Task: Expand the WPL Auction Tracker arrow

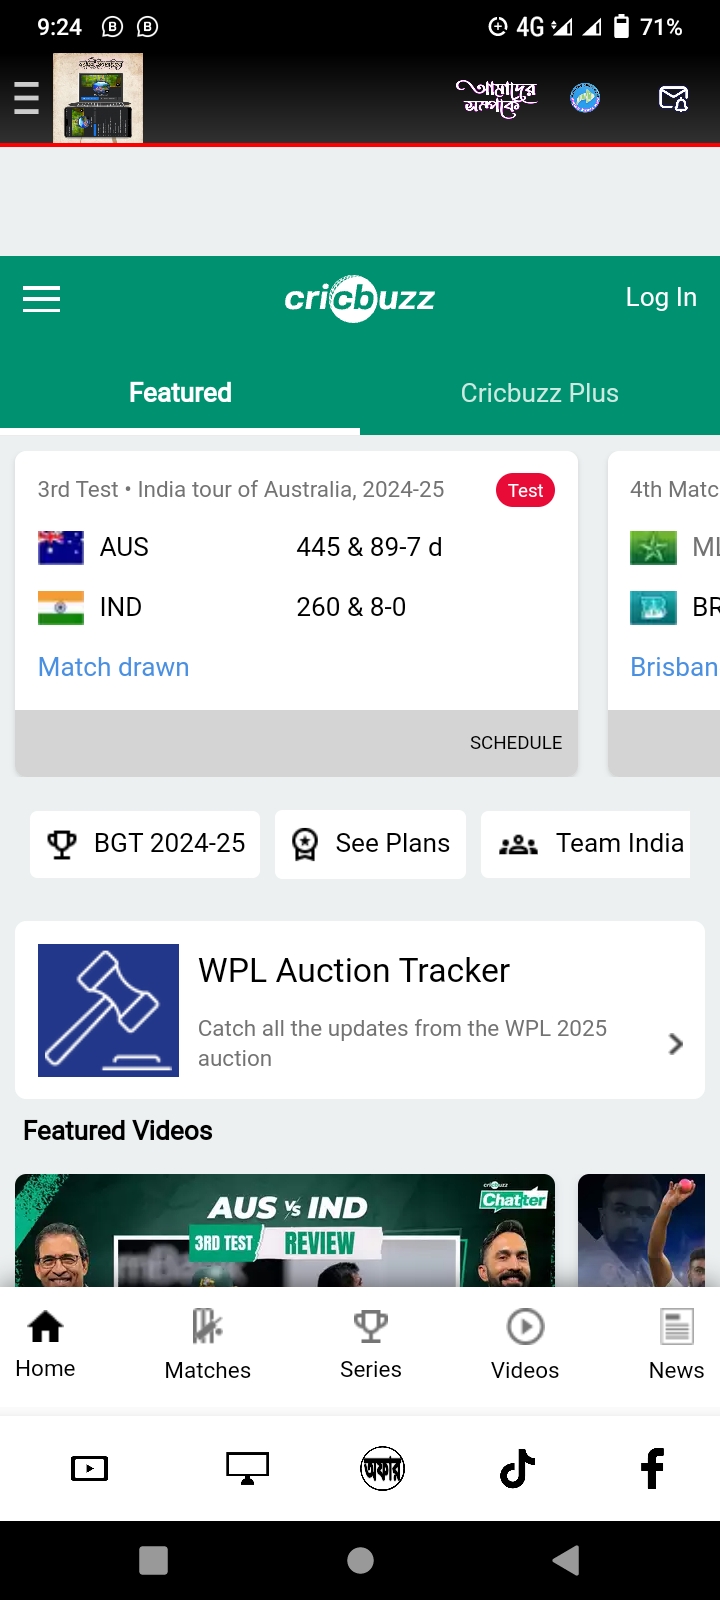Action: 675,1044
